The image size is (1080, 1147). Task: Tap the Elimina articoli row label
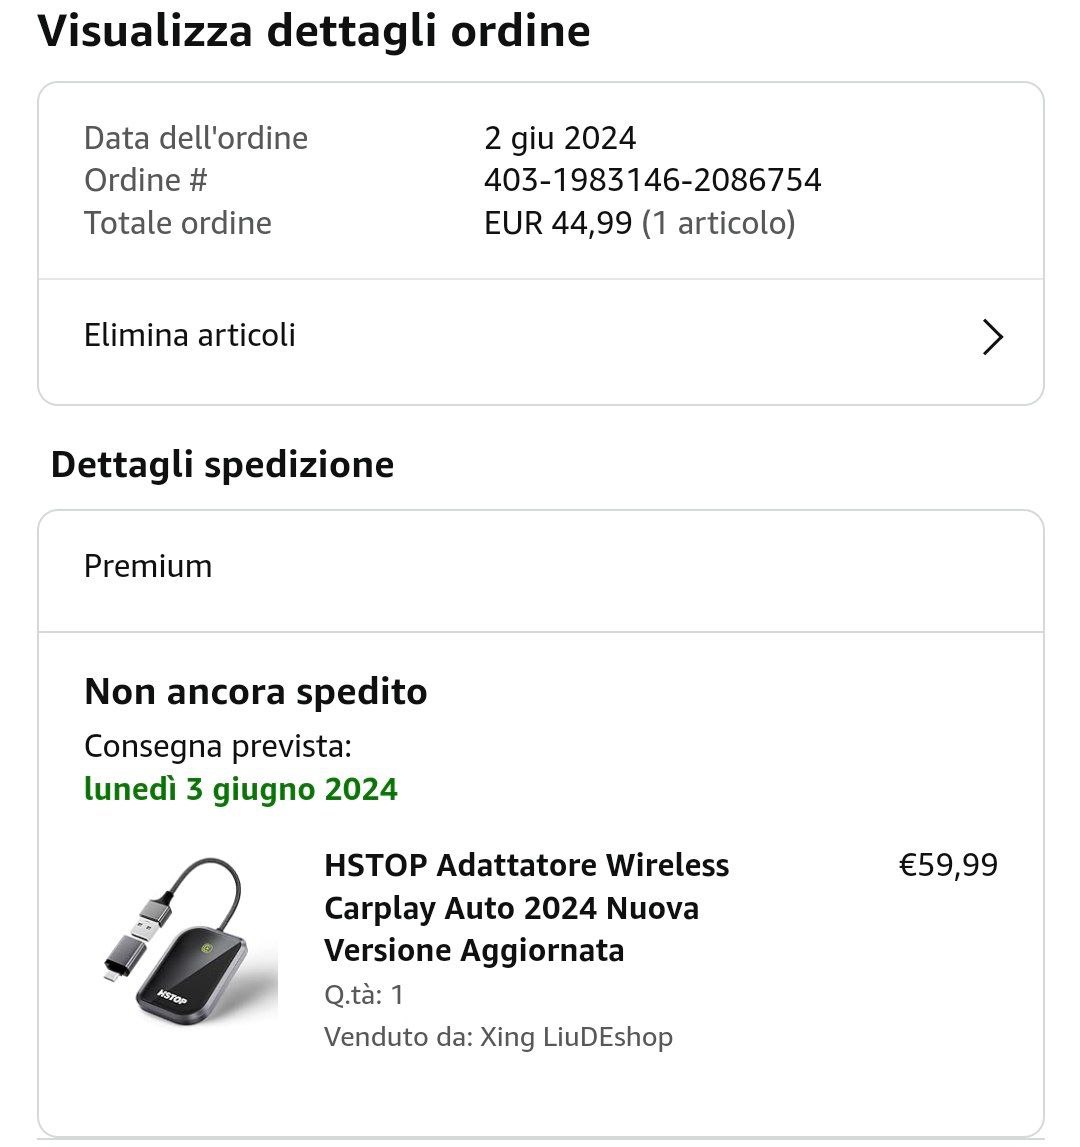pyautogui.click(x=190, y=335)
